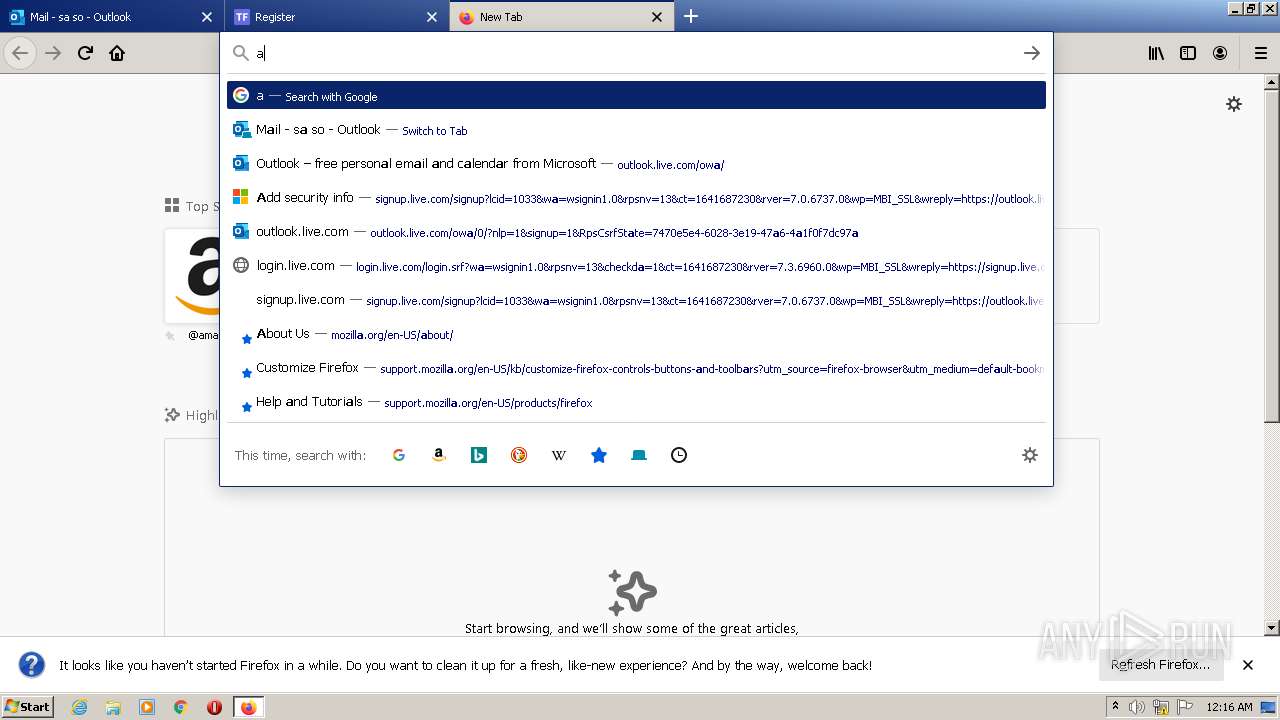This screenshot has height=720, width=1280.
Task: Select 'a — Search with Google' suggestion
Action: (636, 95)
